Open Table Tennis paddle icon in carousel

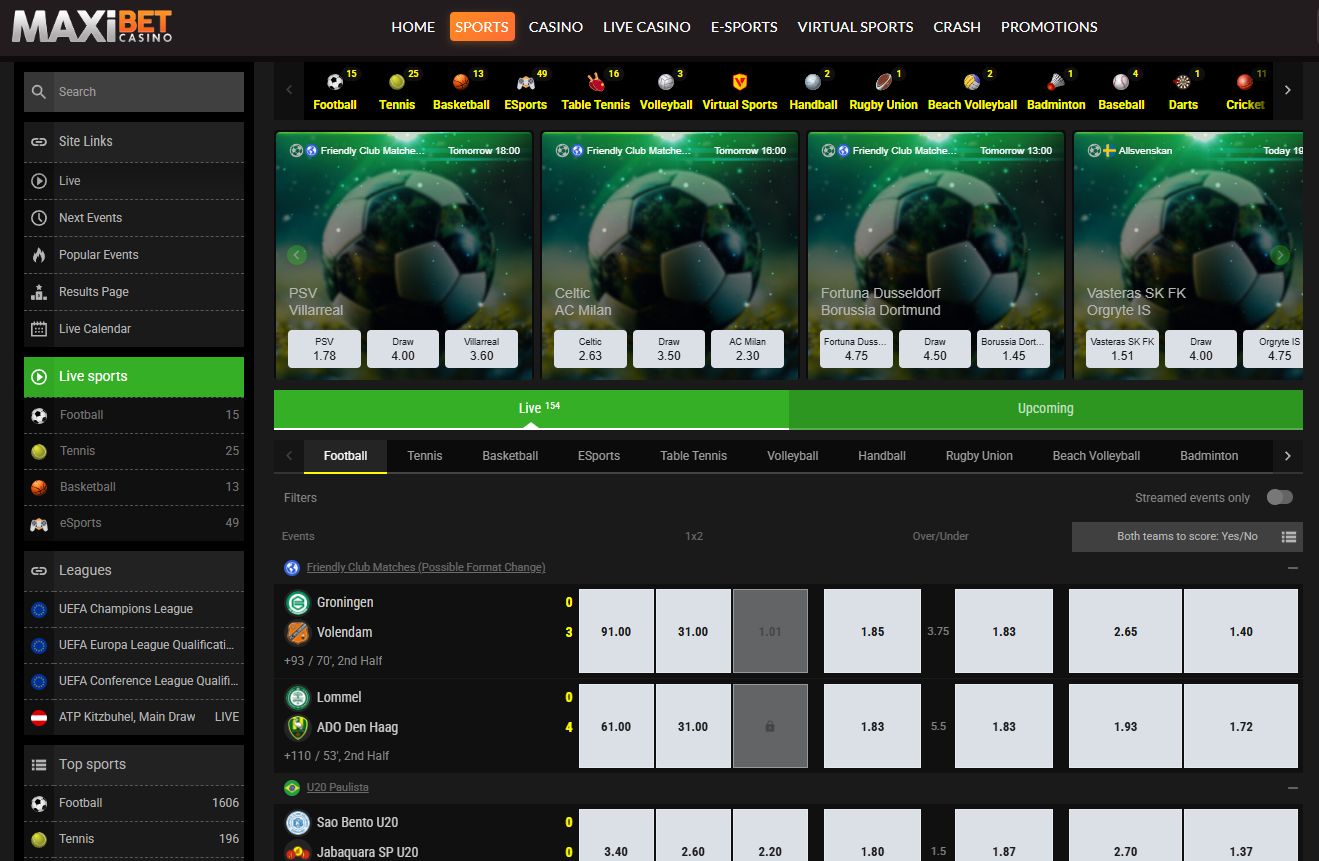[595, 83]
